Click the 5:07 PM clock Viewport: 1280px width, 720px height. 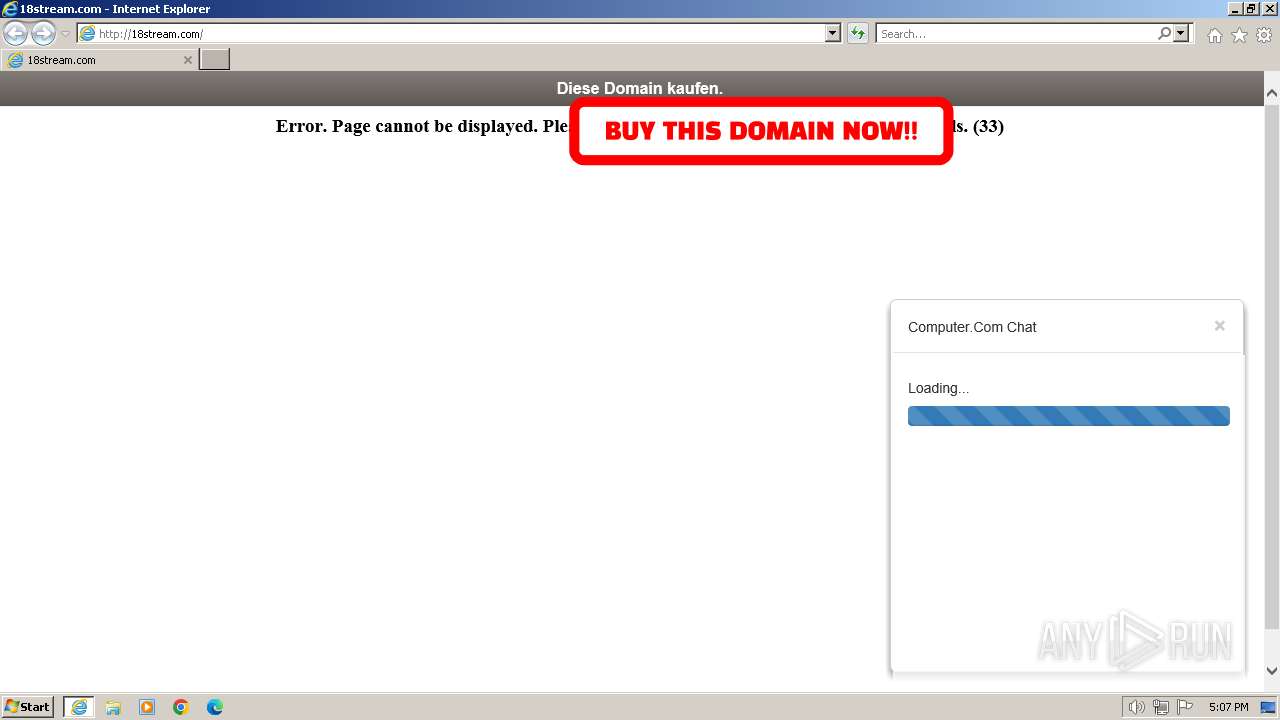pos(1228,707)
